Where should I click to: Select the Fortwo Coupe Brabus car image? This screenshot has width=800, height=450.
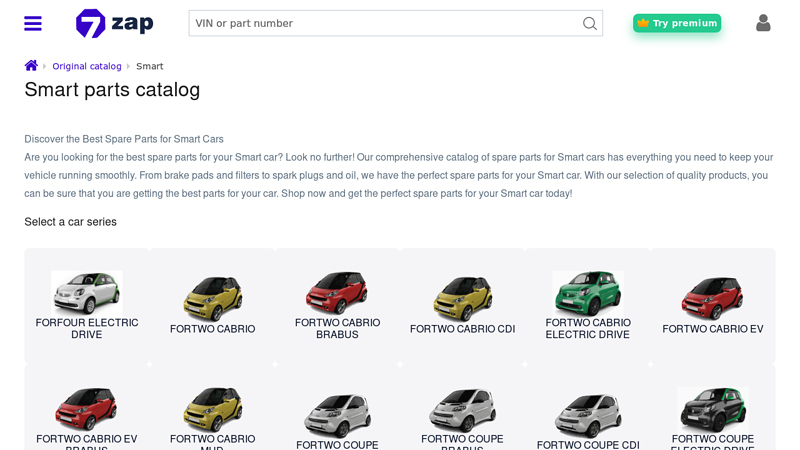click(x=462, y=410)
